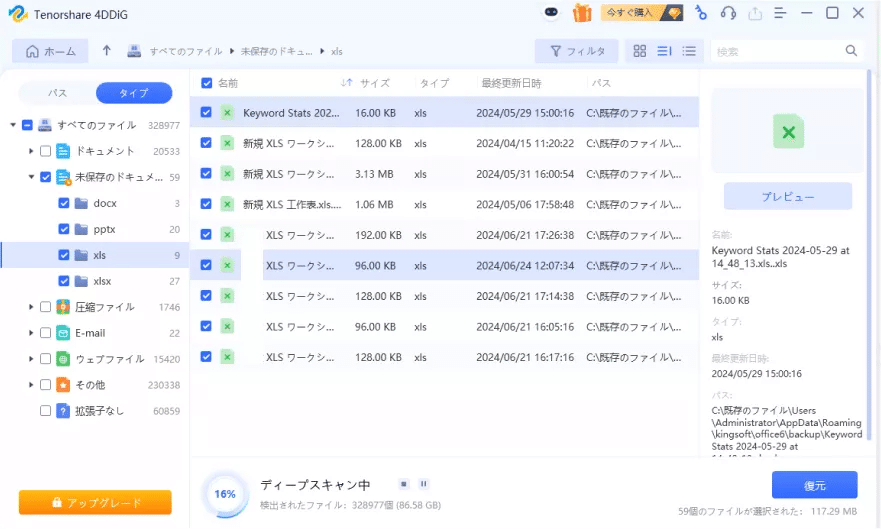Uncheck the 192.00 KB file checkbox

click(206, 234)
